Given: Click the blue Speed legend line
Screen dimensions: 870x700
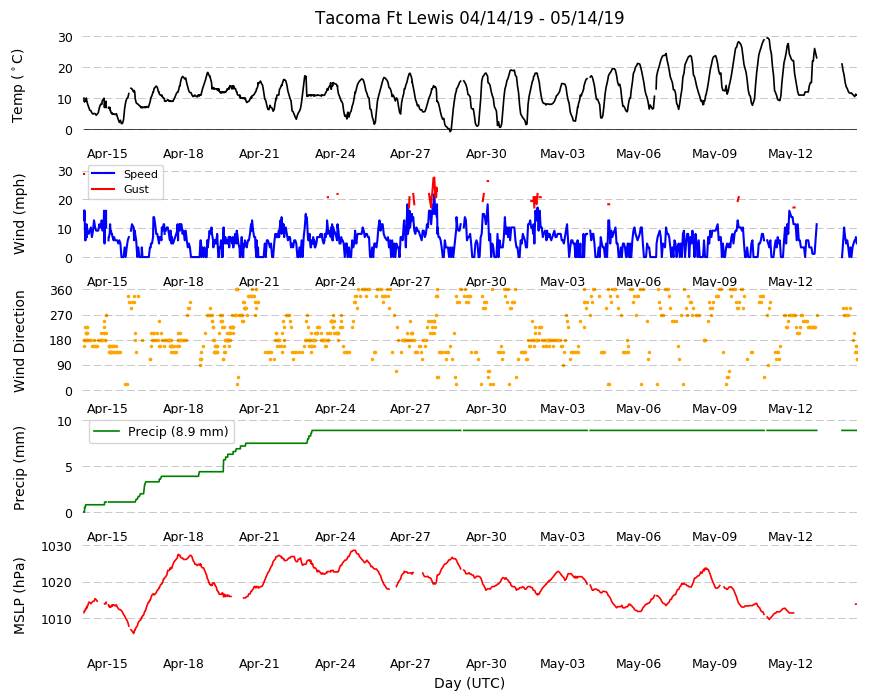Looking at the screenshot, I should point(103,174).
